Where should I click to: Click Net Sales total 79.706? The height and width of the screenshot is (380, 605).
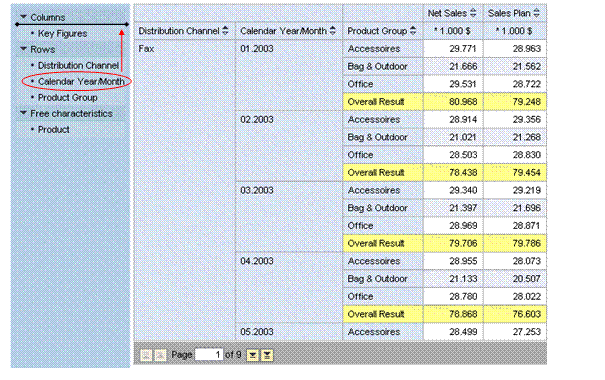tap(453, 243)
